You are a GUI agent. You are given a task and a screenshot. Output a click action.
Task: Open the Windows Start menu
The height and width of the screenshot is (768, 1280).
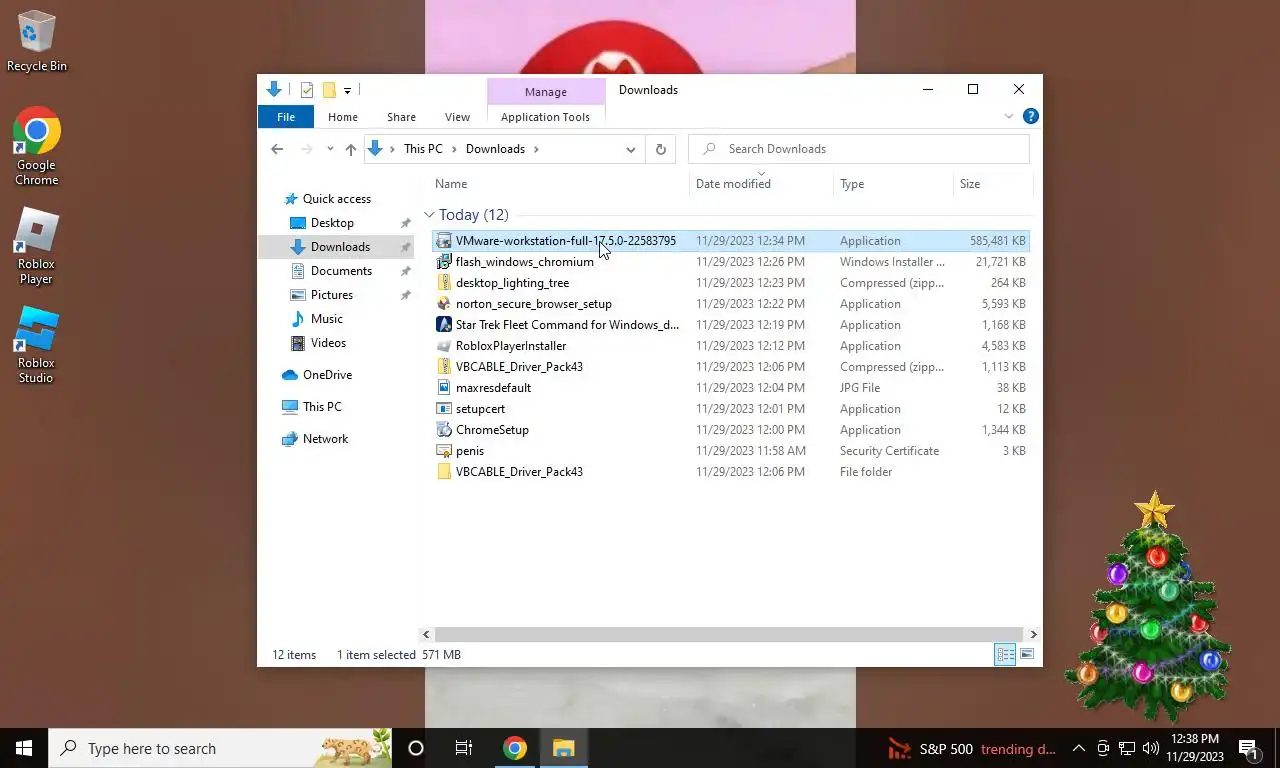coord(24,748)
